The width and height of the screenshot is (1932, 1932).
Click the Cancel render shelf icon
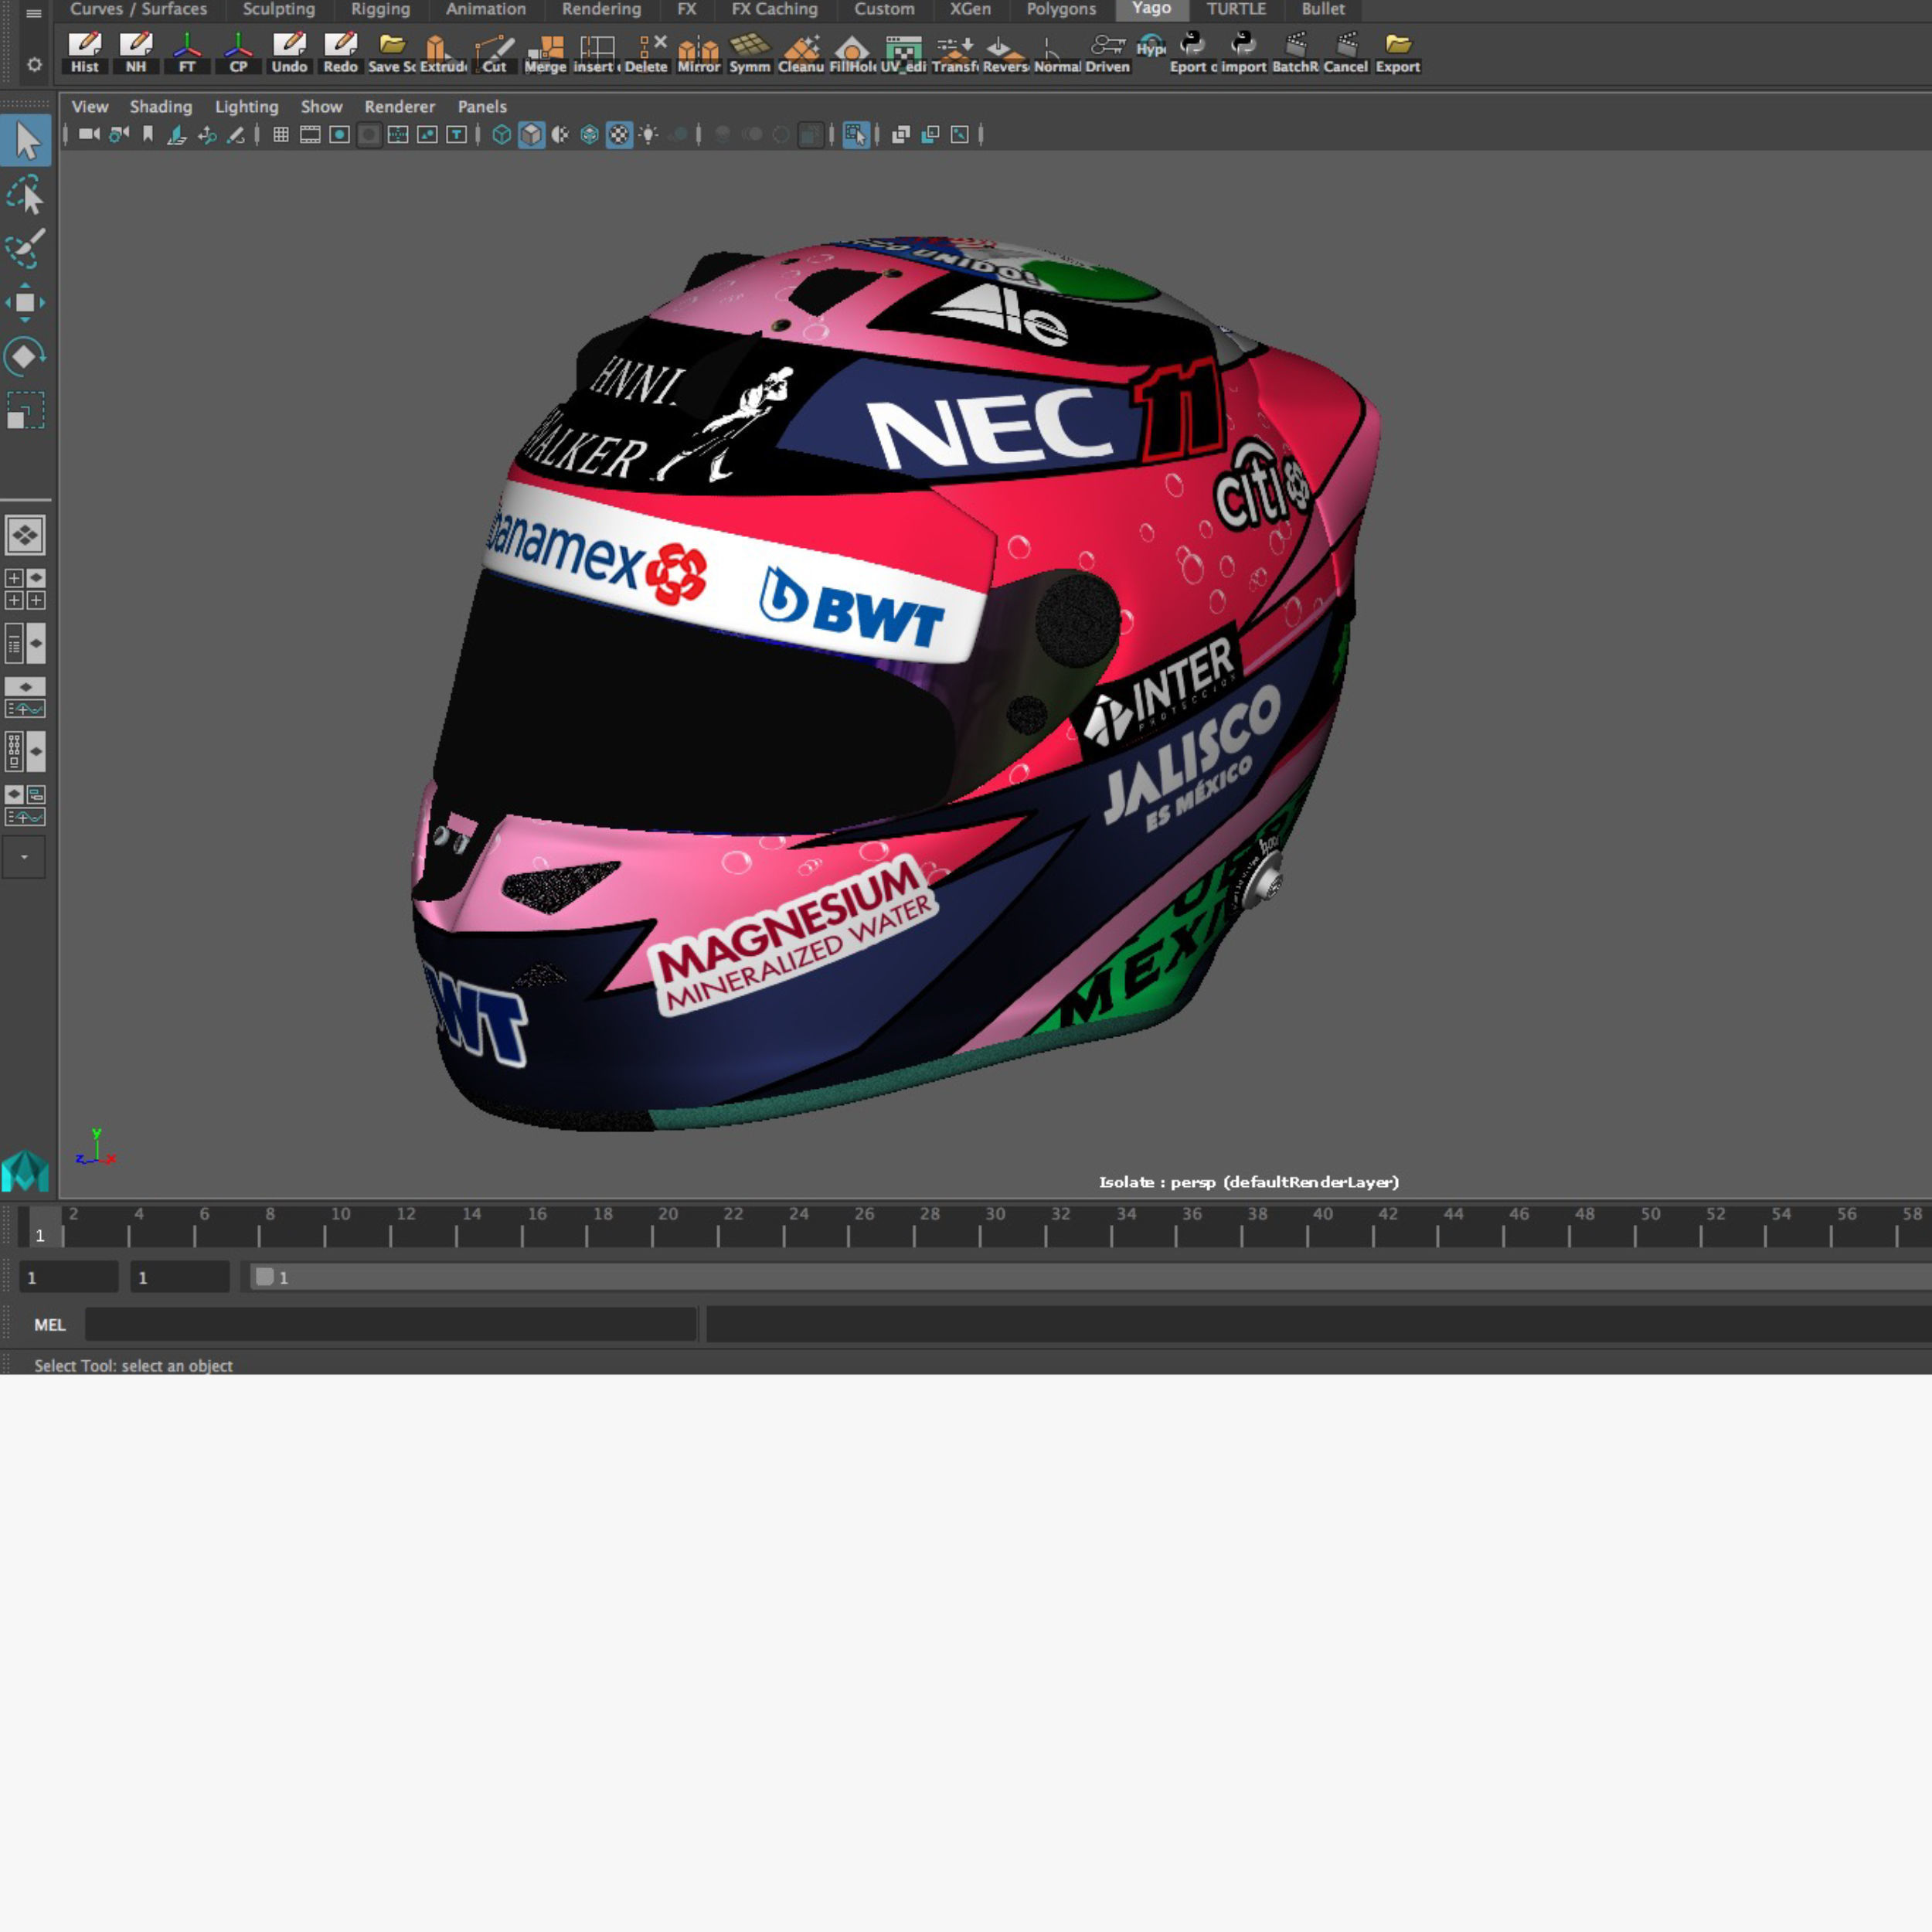tap(1346, 53)
